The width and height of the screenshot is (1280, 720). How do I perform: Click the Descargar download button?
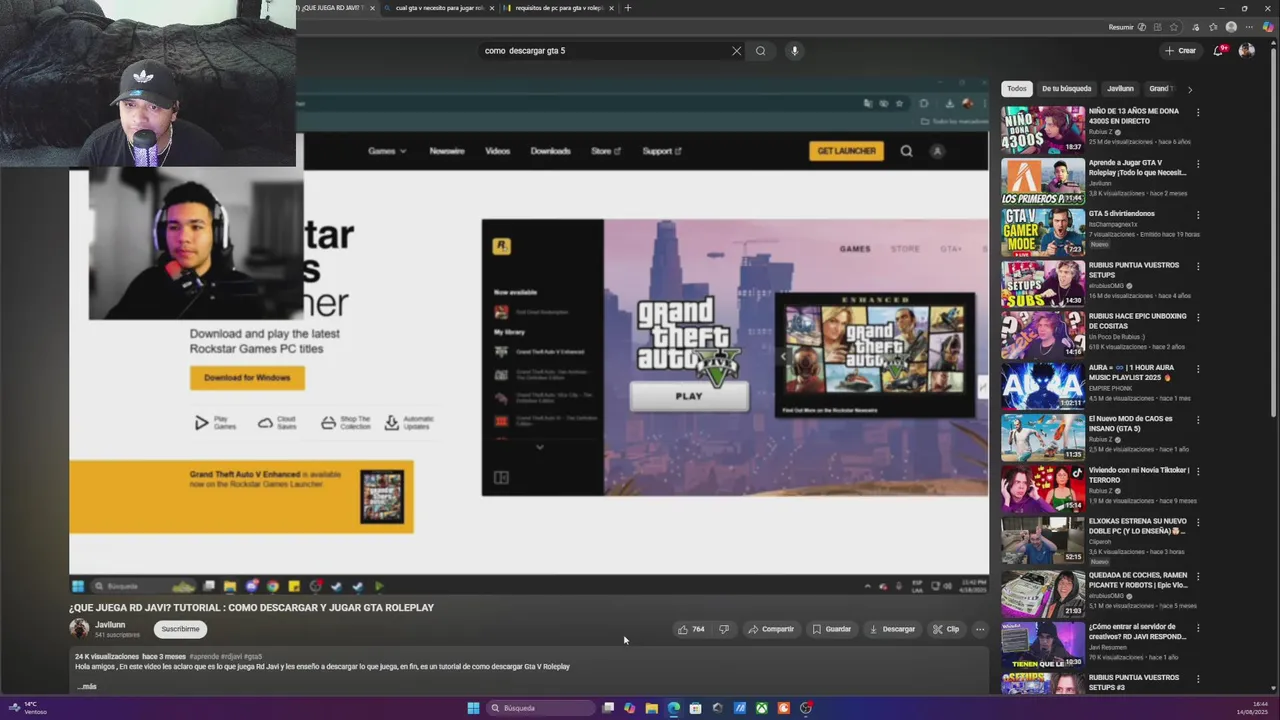(892, 629)
